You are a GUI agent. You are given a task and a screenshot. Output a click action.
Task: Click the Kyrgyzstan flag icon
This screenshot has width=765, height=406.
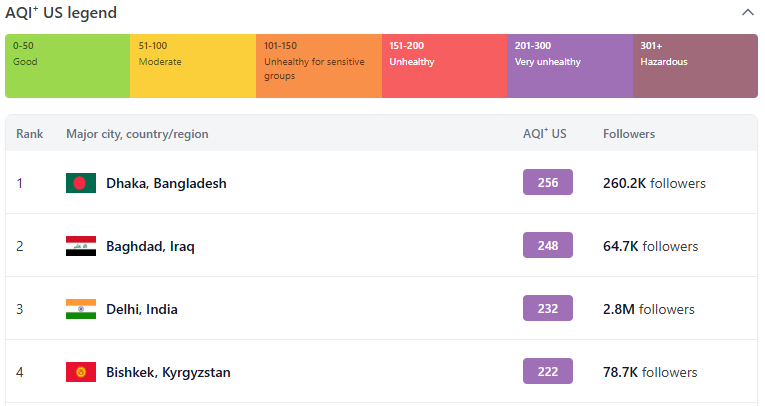[x=81, y=372]
